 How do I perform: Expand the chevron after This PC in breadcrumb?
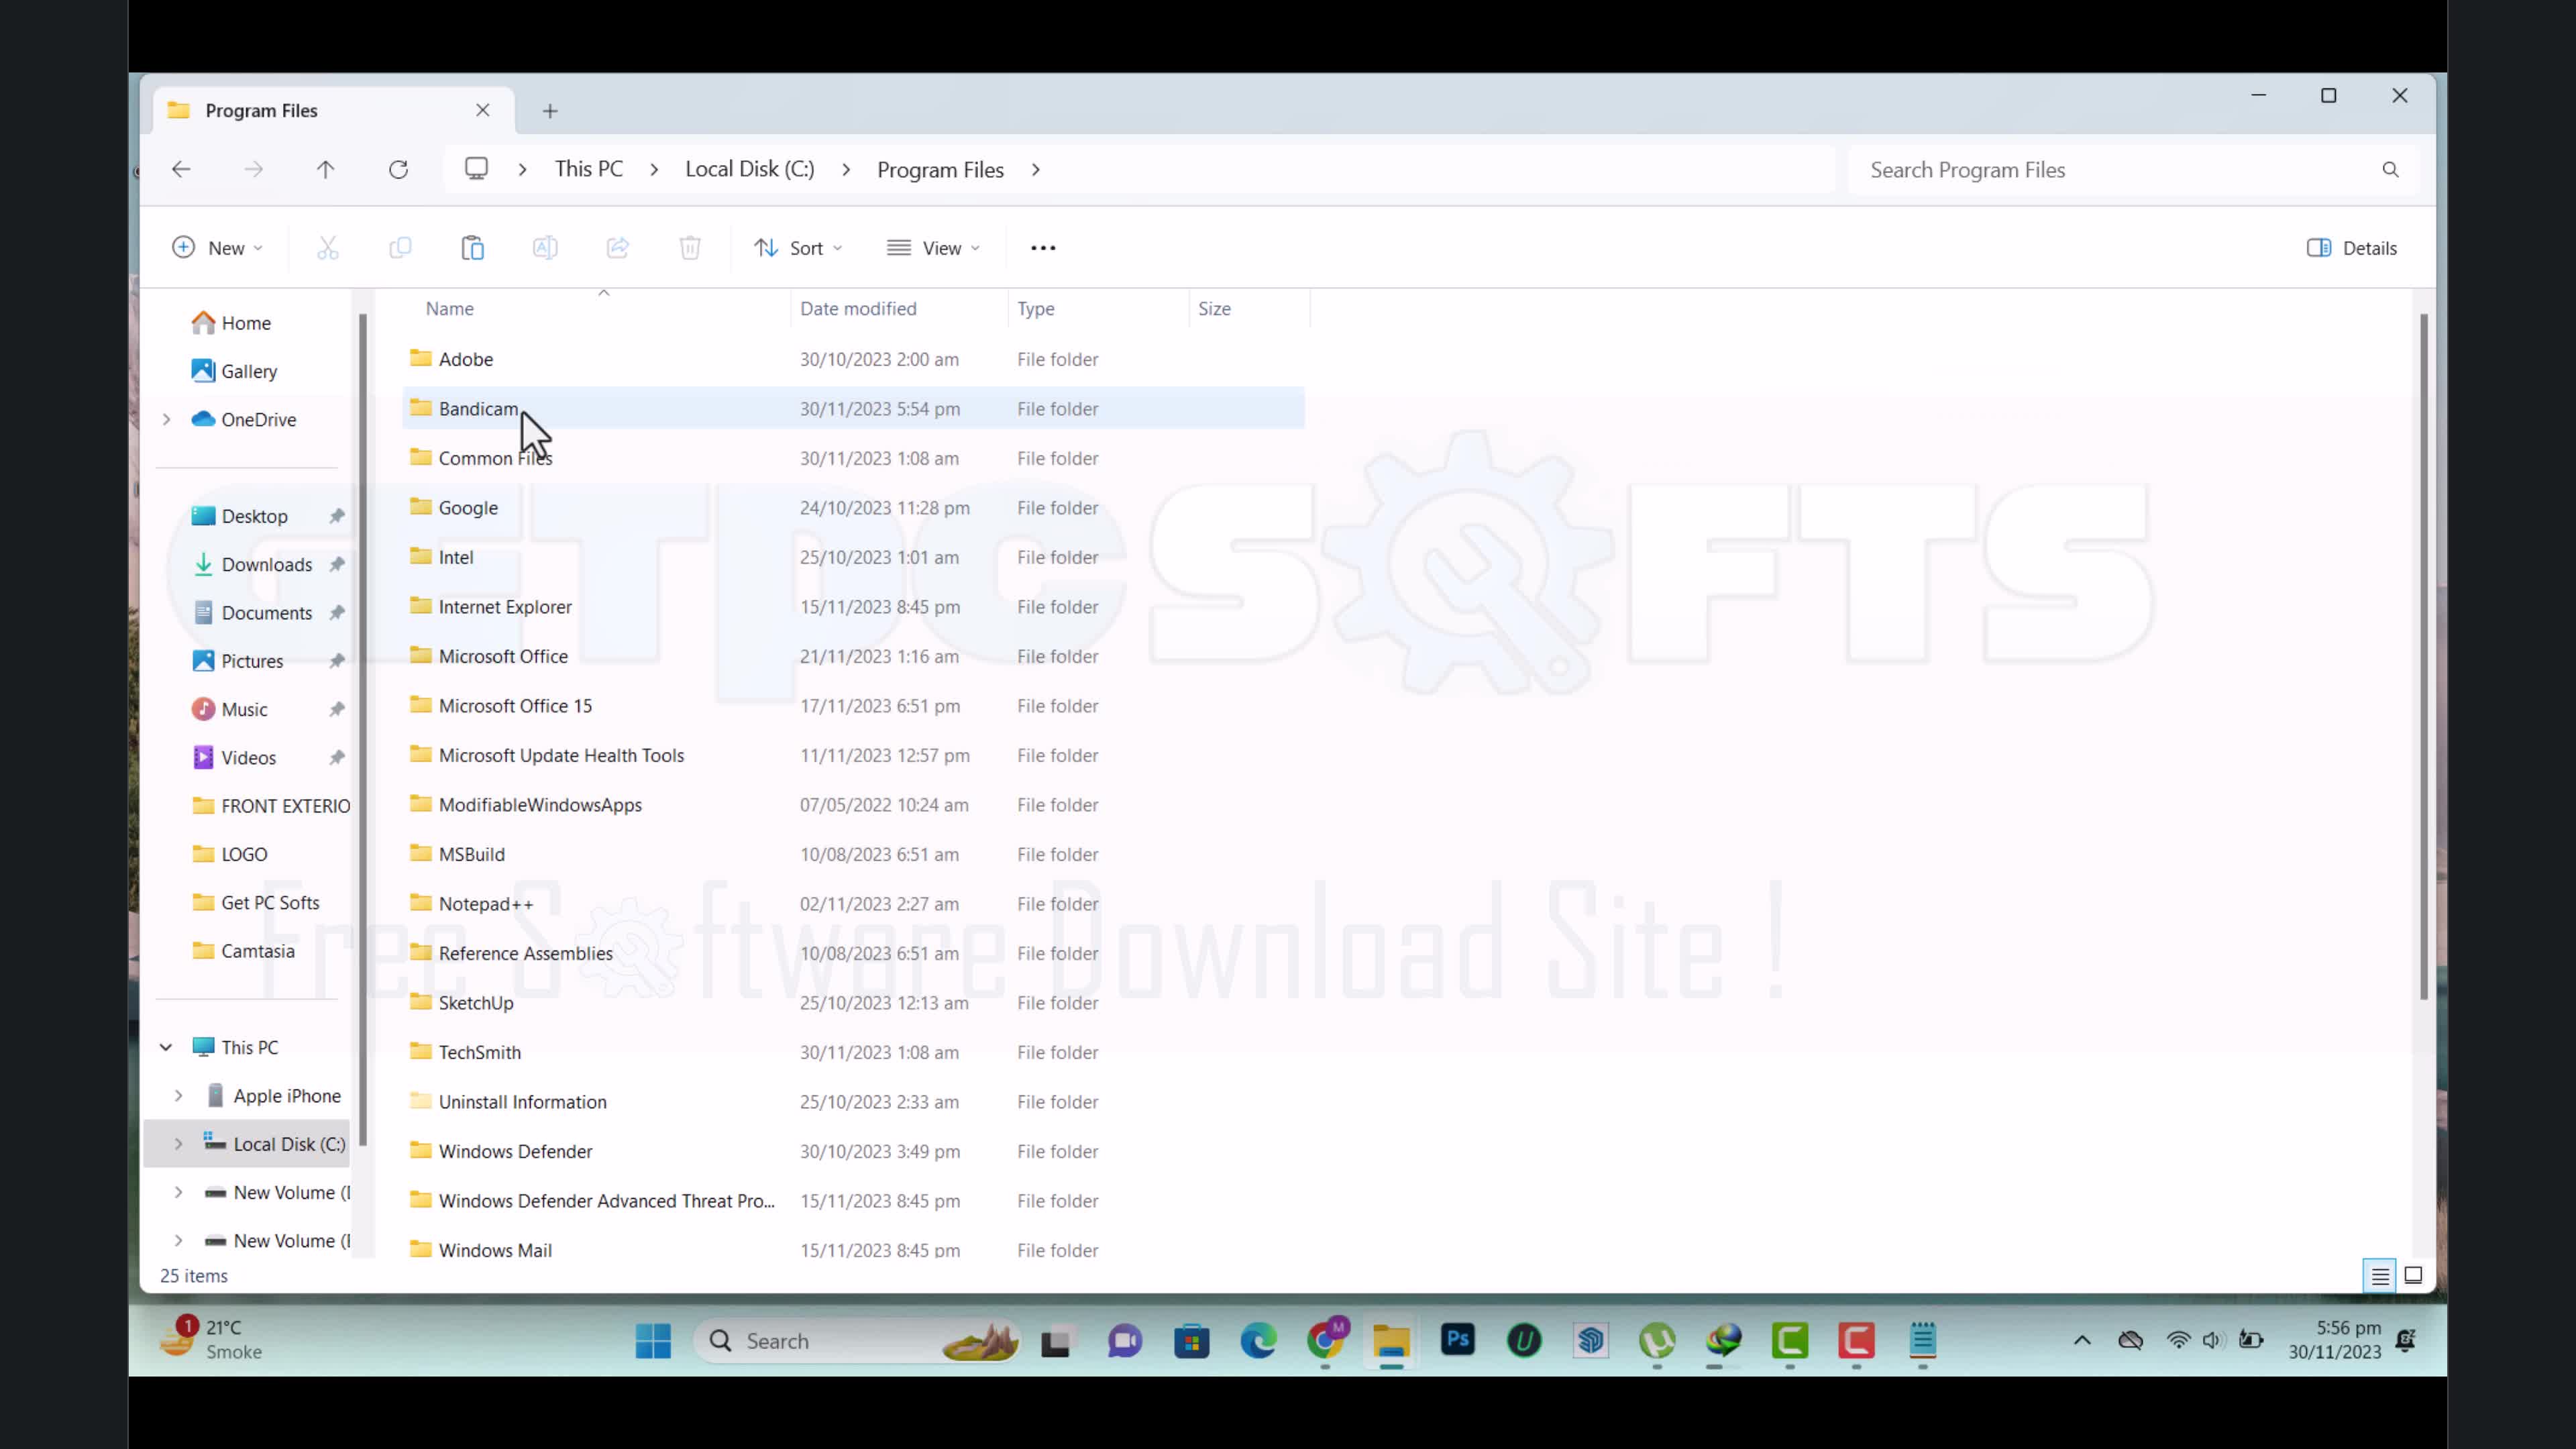click(x=654, y=170)
